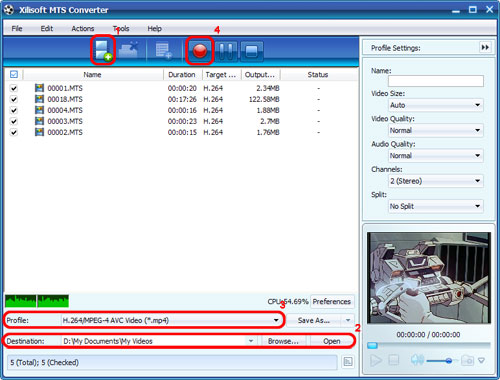
Task: Open the Help menu
Action: [x=155, y=29]
